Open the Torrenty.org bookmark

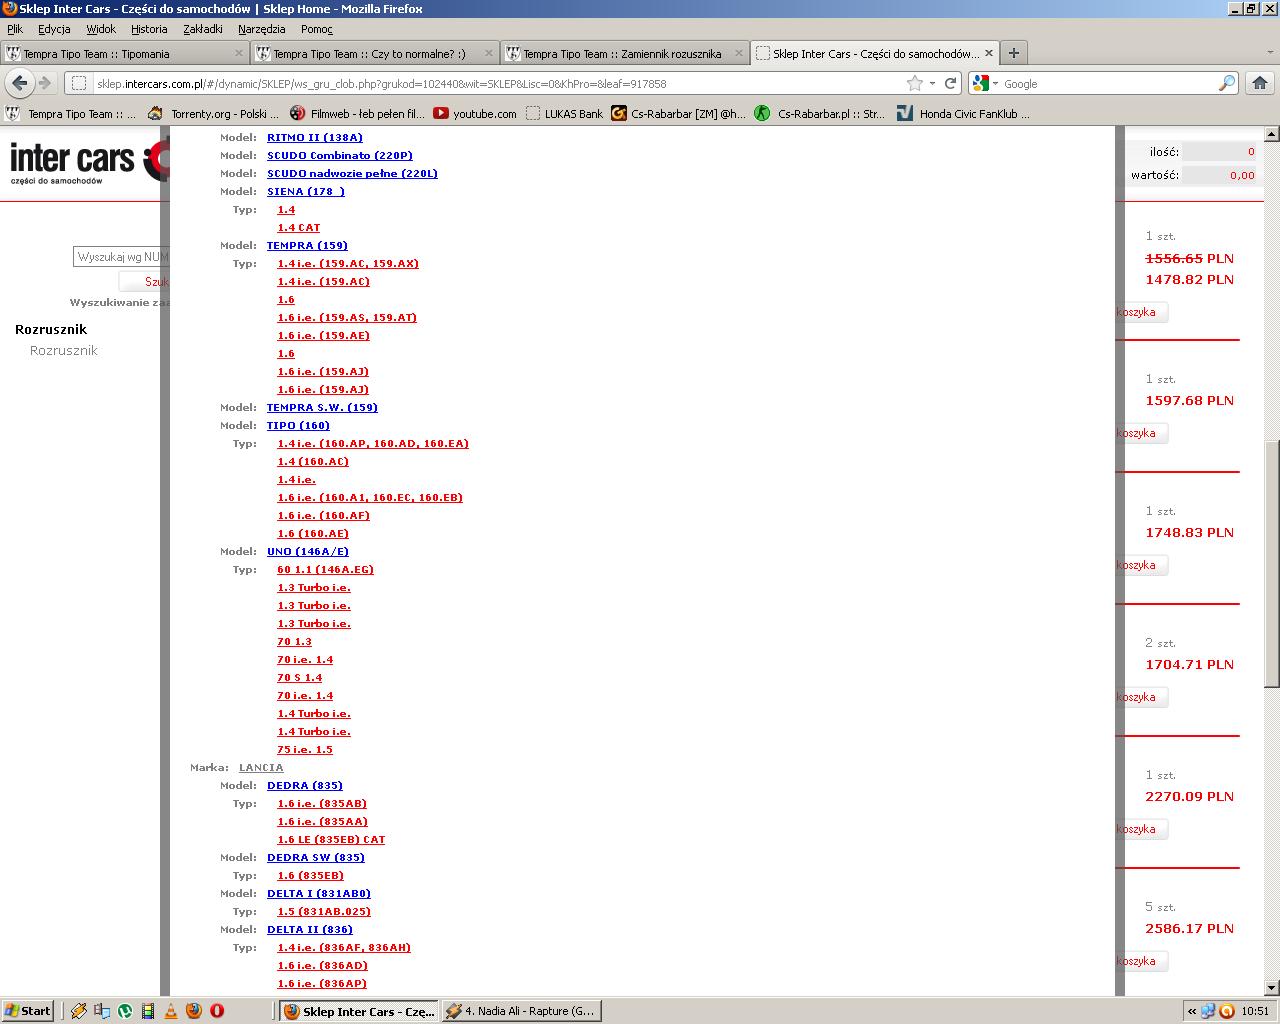point(214,114)
